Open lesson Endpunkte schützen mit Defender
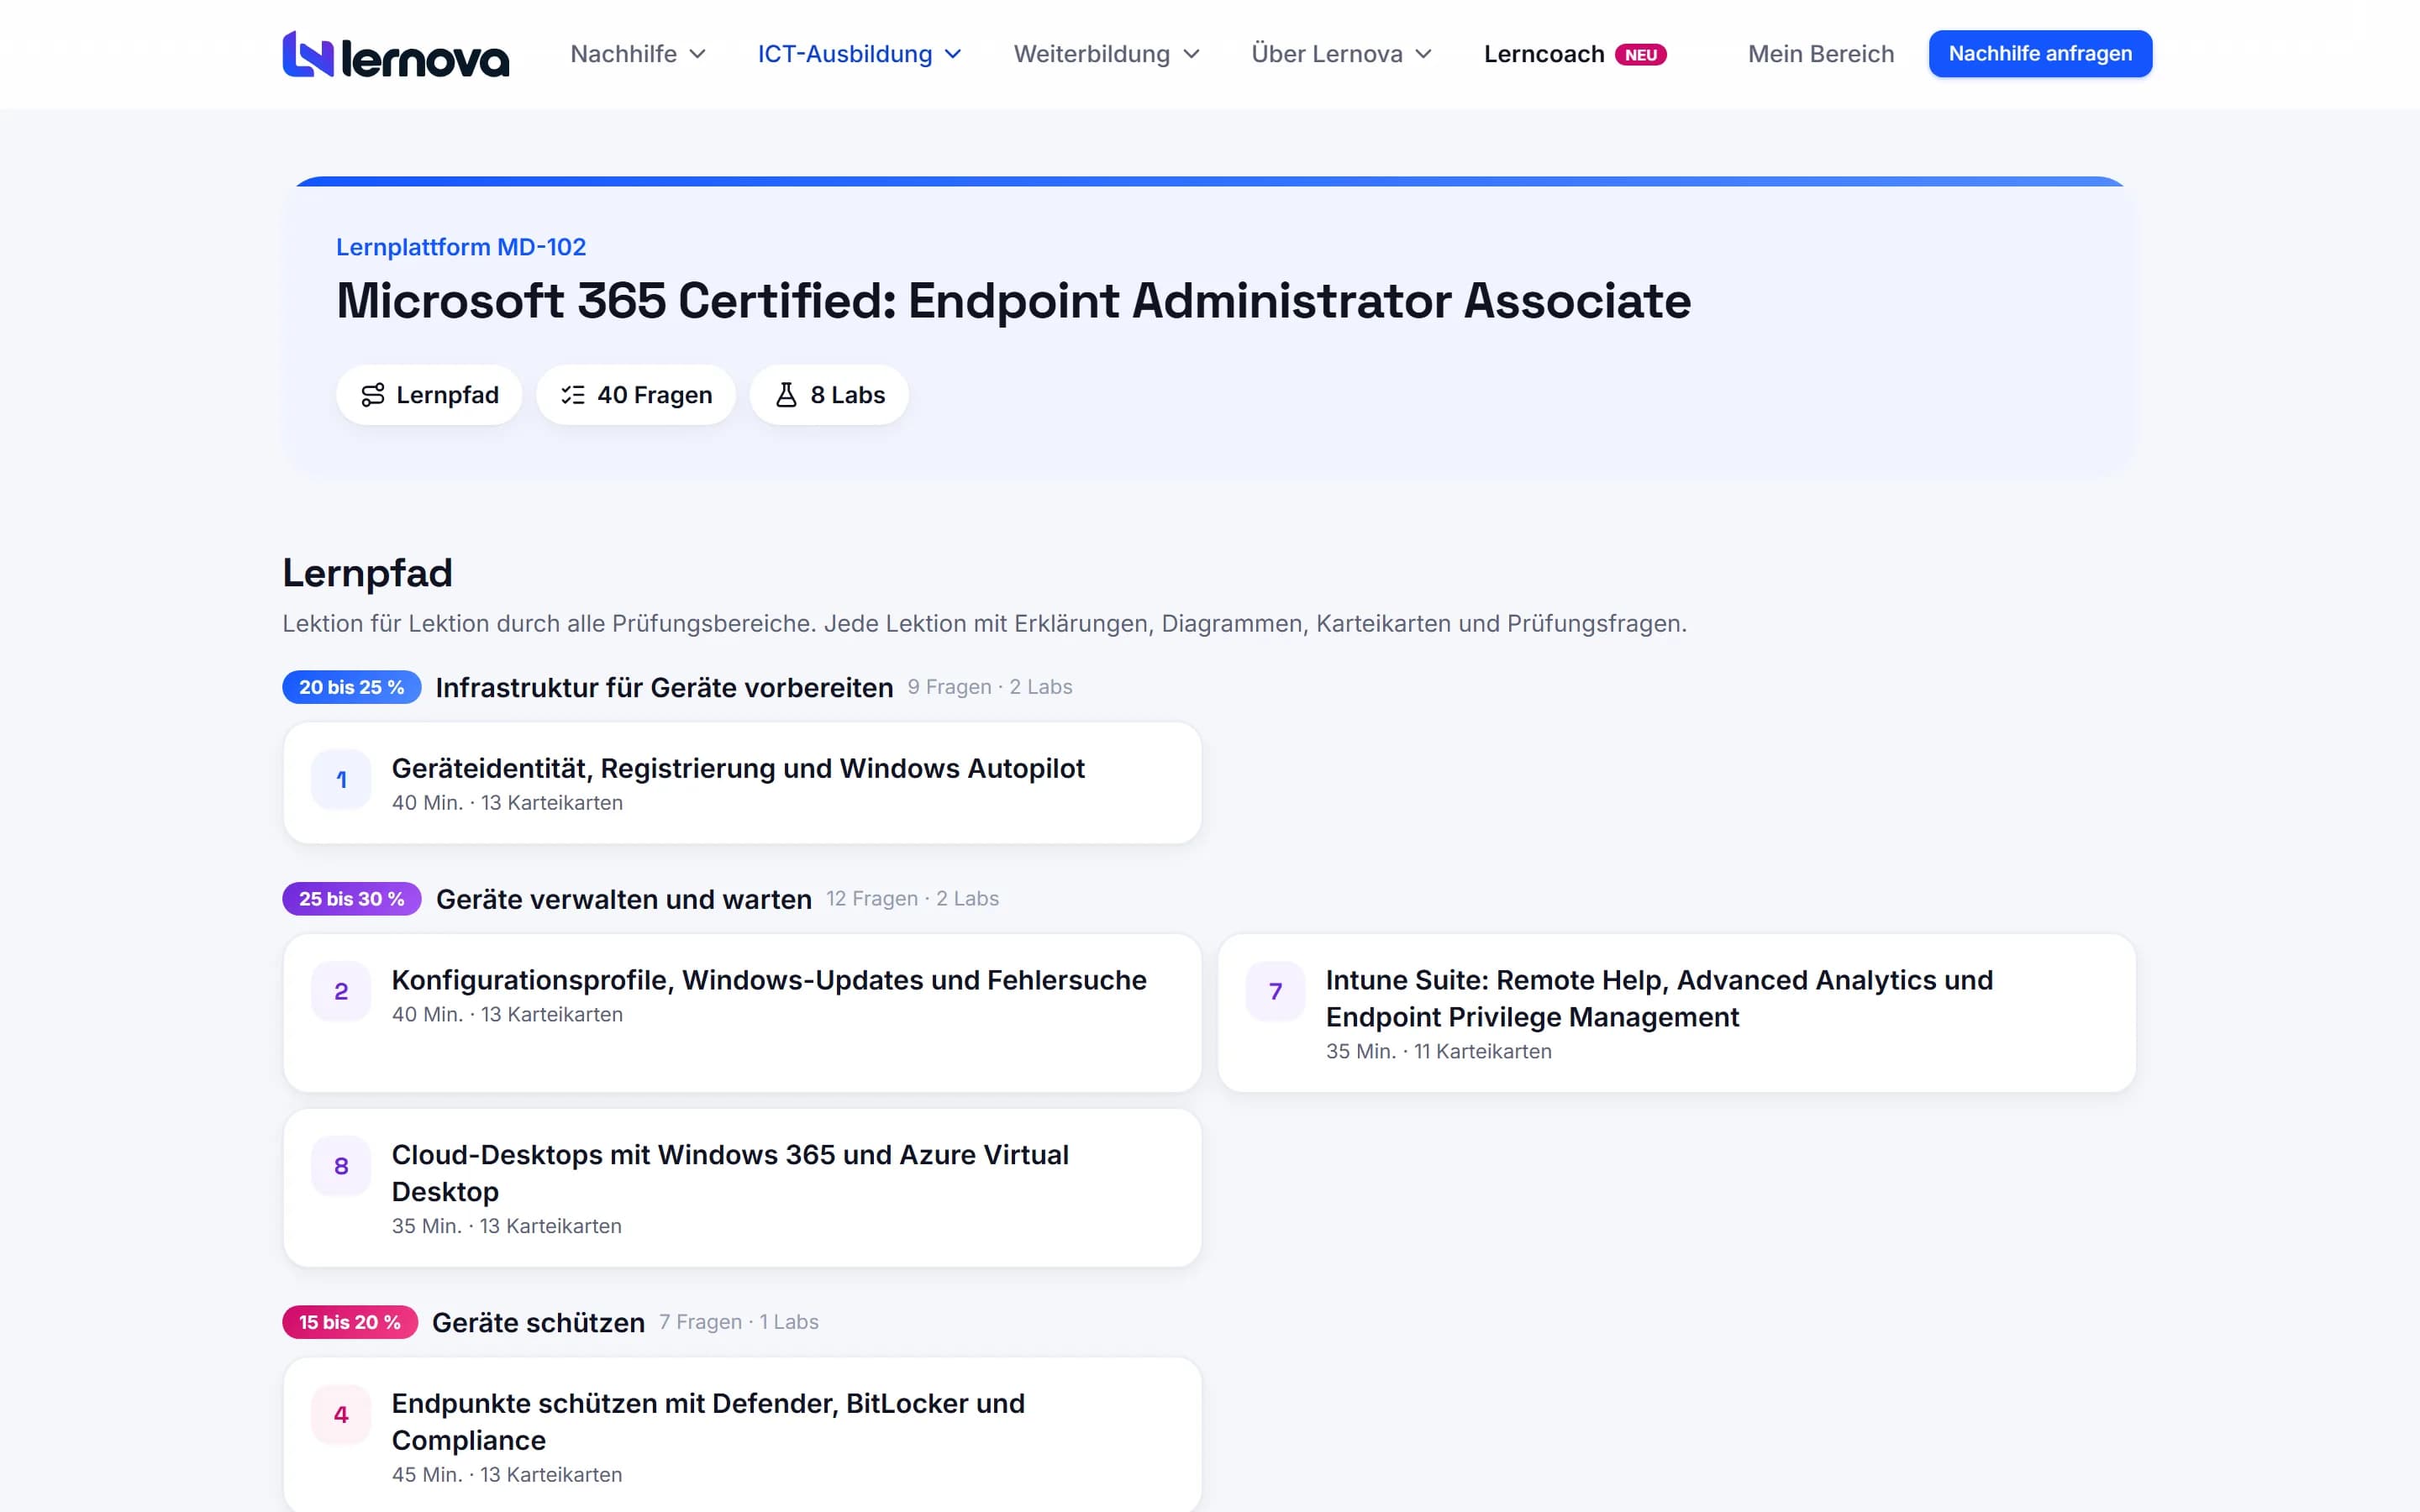The image size is (2420, 1512). pos(742,1435)
